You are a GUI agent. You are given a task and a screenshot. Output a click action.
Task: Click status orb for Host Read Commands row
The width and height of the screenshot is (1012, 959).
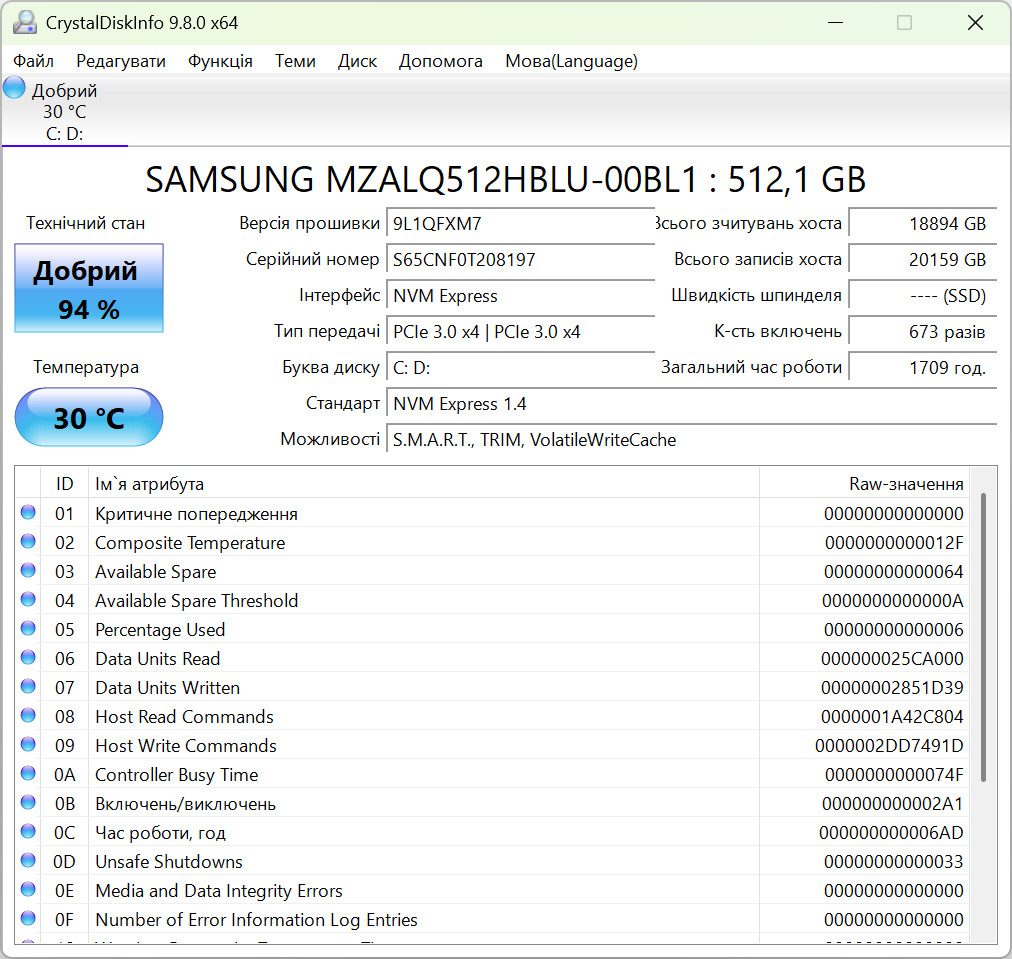(28, 716)
